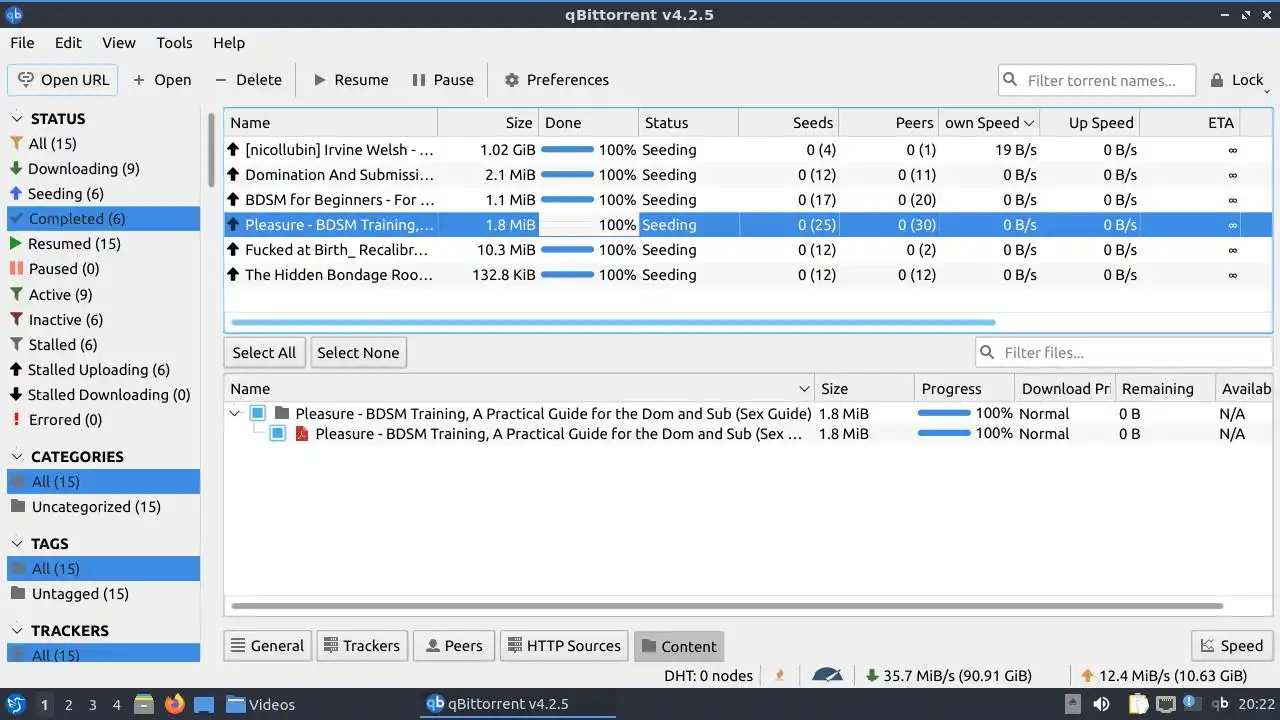
Task: Click the qBittorrent tray icon
Action: tap(1219, 704)
